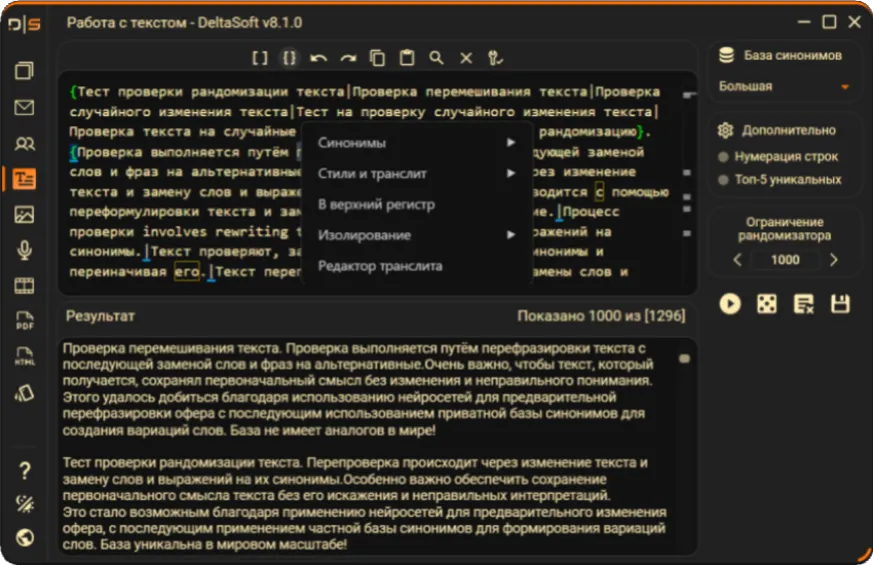Decrease randomizer limit with left arrow

pyautogui.click(x=737, y=260)
